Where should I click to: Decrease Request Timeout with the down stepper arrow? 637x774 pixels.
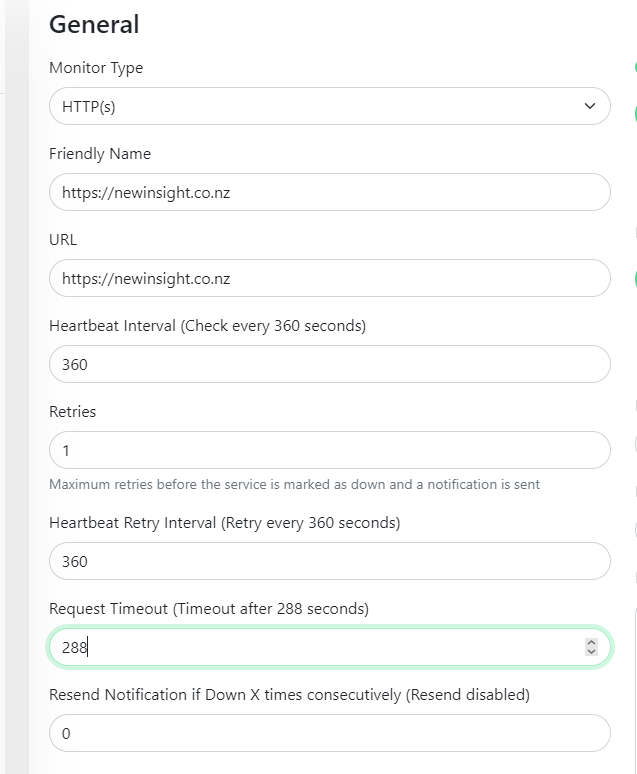[x=591, y=652]
